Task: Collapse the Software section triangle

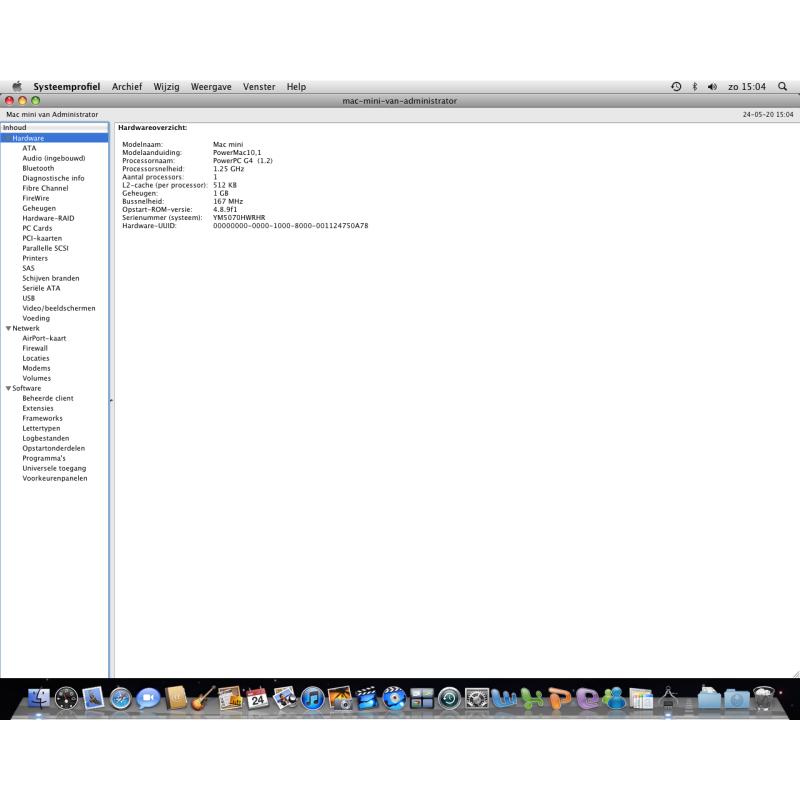Action: [x=8, y=388]
